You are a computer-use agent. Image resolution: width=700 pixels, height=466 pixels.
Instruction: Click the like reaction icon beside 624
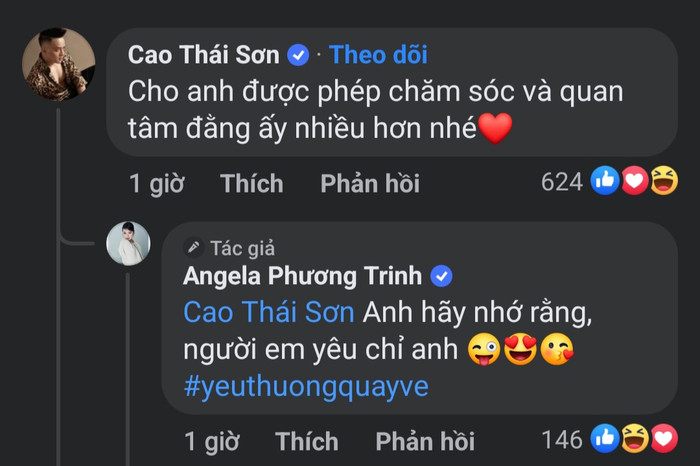(606, 181)
